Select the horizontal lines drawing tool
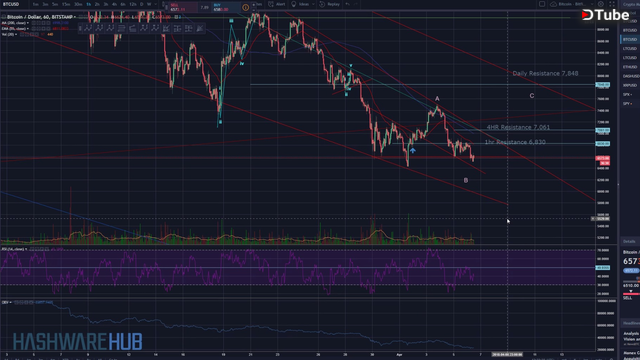The width and height of the screenshot is (640, 360). click(x=121, y=28)
